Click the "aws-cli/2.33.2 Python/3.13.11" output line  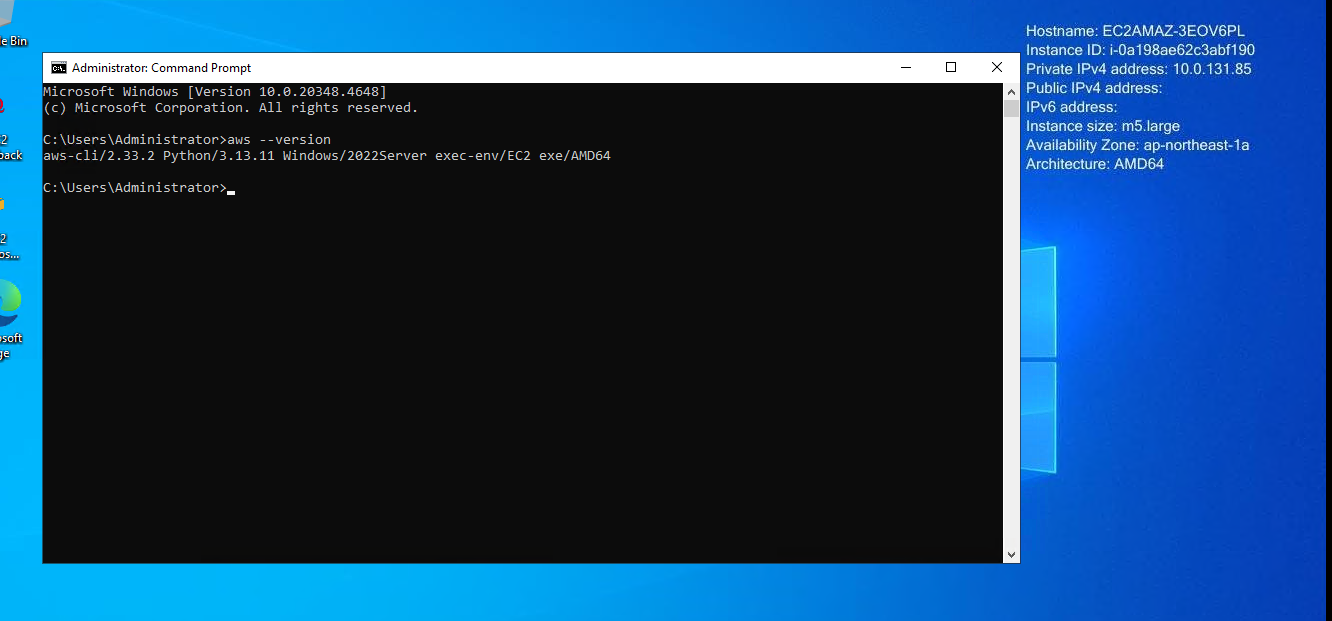coord(327,155)
